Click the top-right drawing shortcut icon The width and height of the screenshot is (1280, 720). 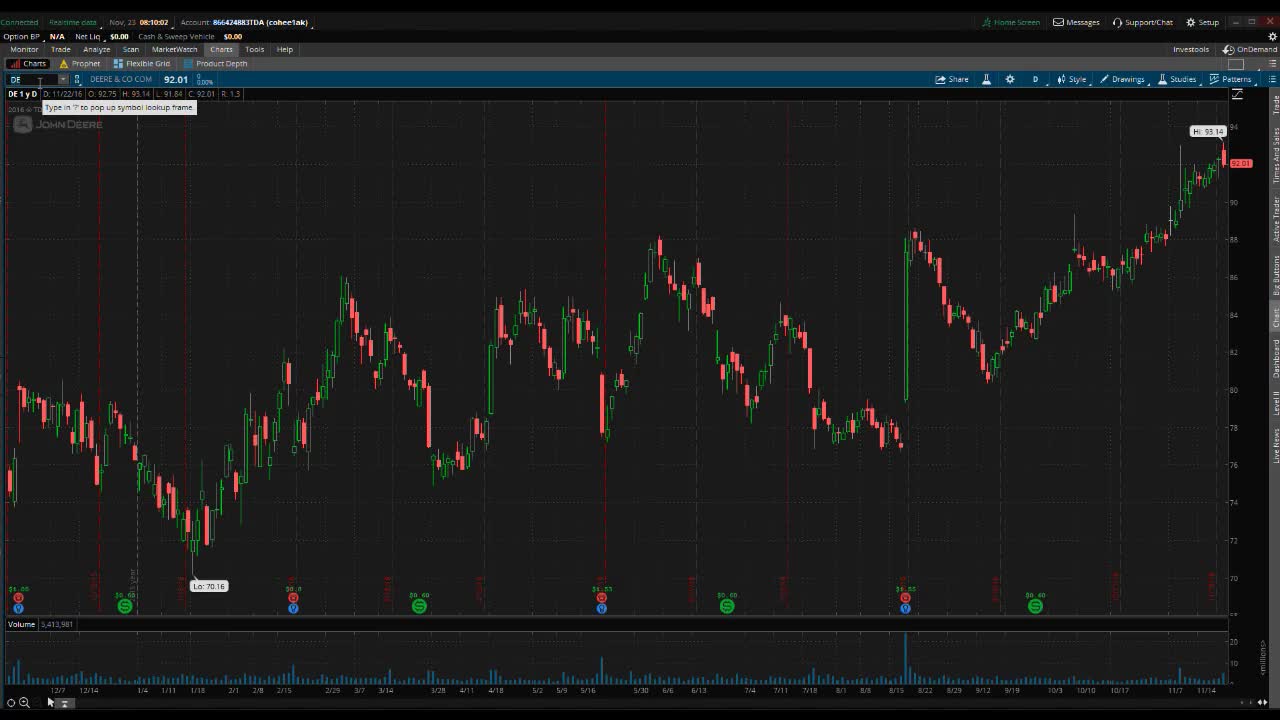coord(1237,94)
